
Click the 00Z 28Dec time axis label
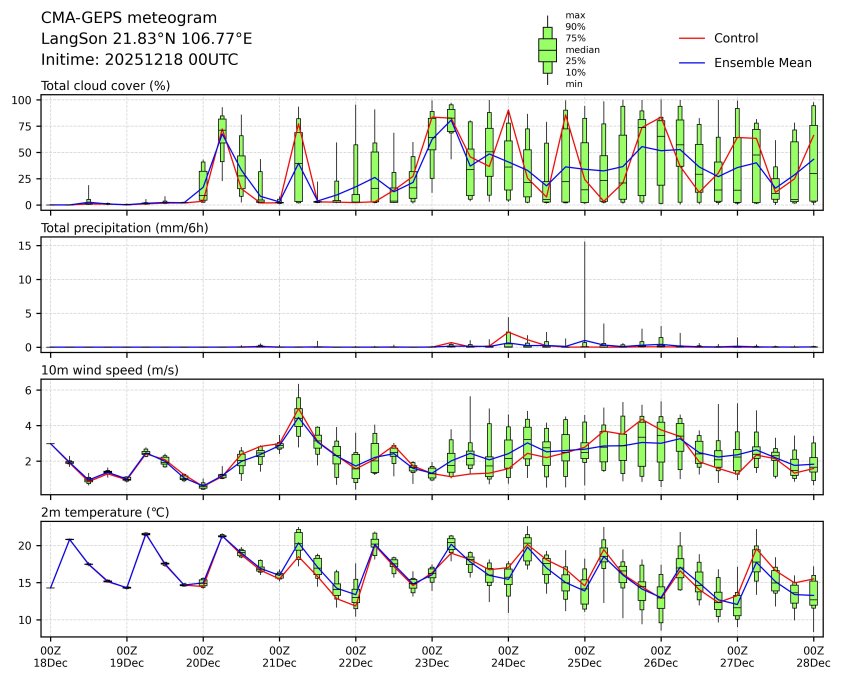pyautogui.click(x=813, y=655)
